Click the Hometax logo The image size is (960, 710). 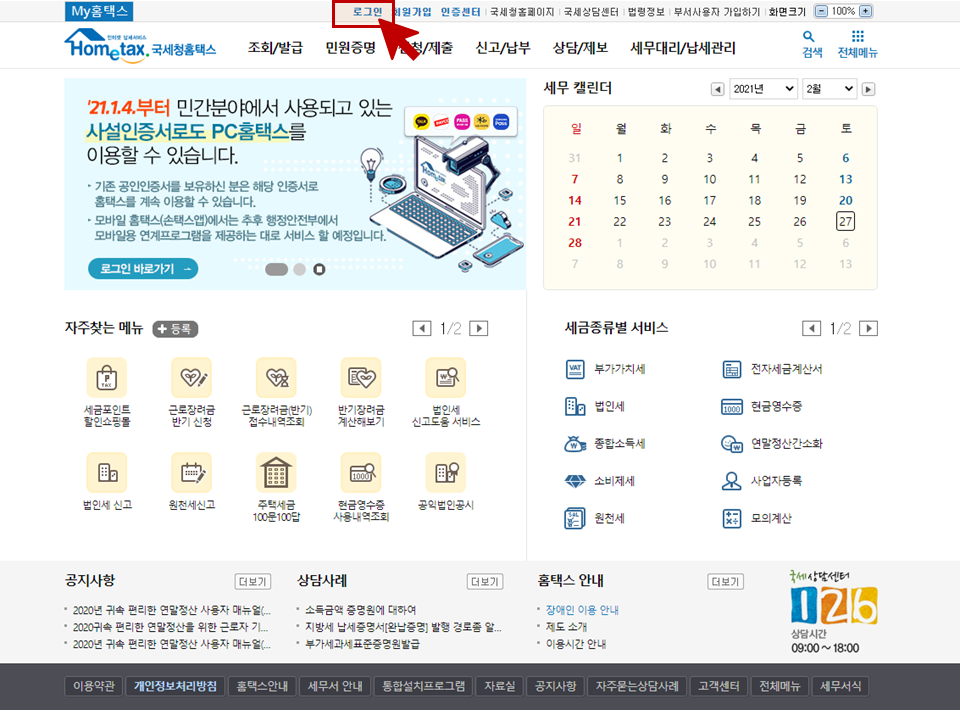point(140,45)
